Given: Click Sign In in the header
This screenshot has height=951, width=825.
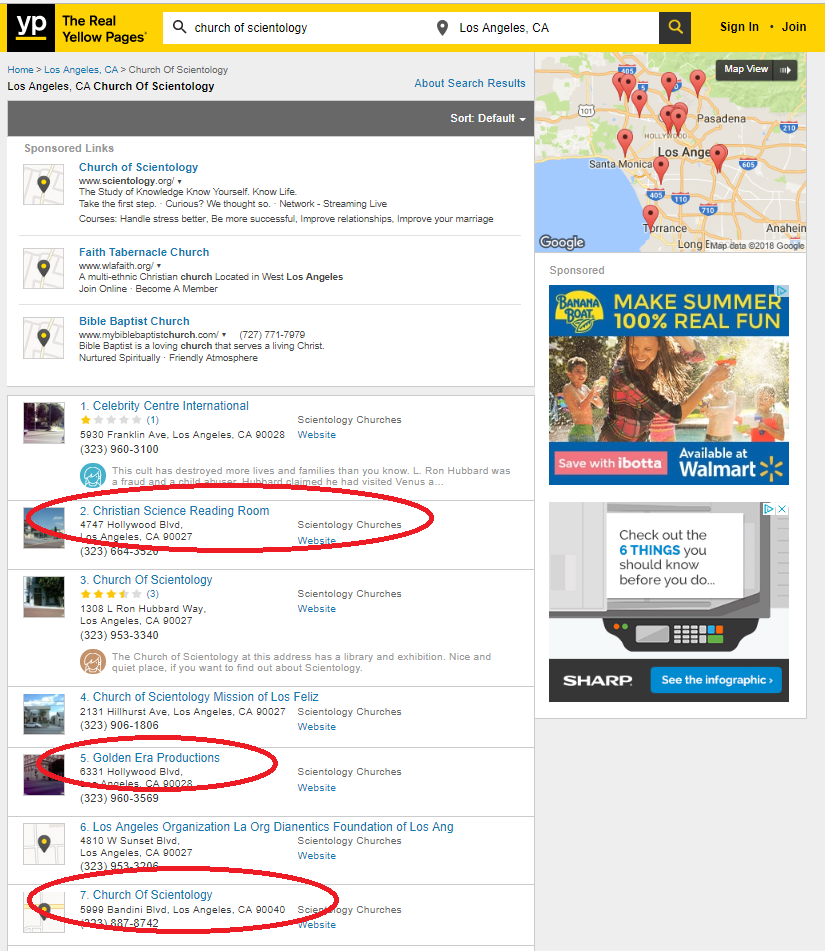Looking at the screenshot, I should pyautogui.click(x=739, y=27).
